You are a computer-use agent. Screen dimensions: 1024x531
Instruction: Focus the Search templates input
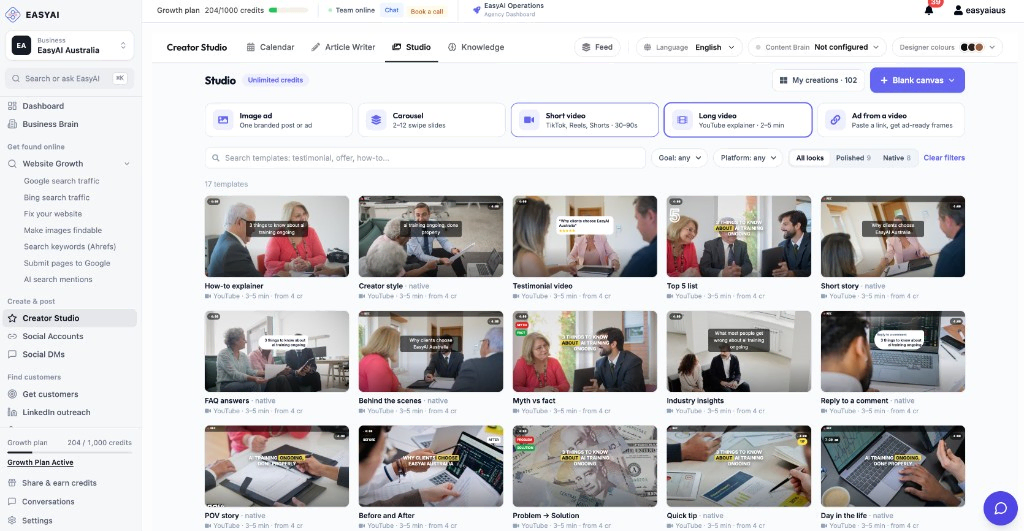pyautogui.click(x=425, y=158)
